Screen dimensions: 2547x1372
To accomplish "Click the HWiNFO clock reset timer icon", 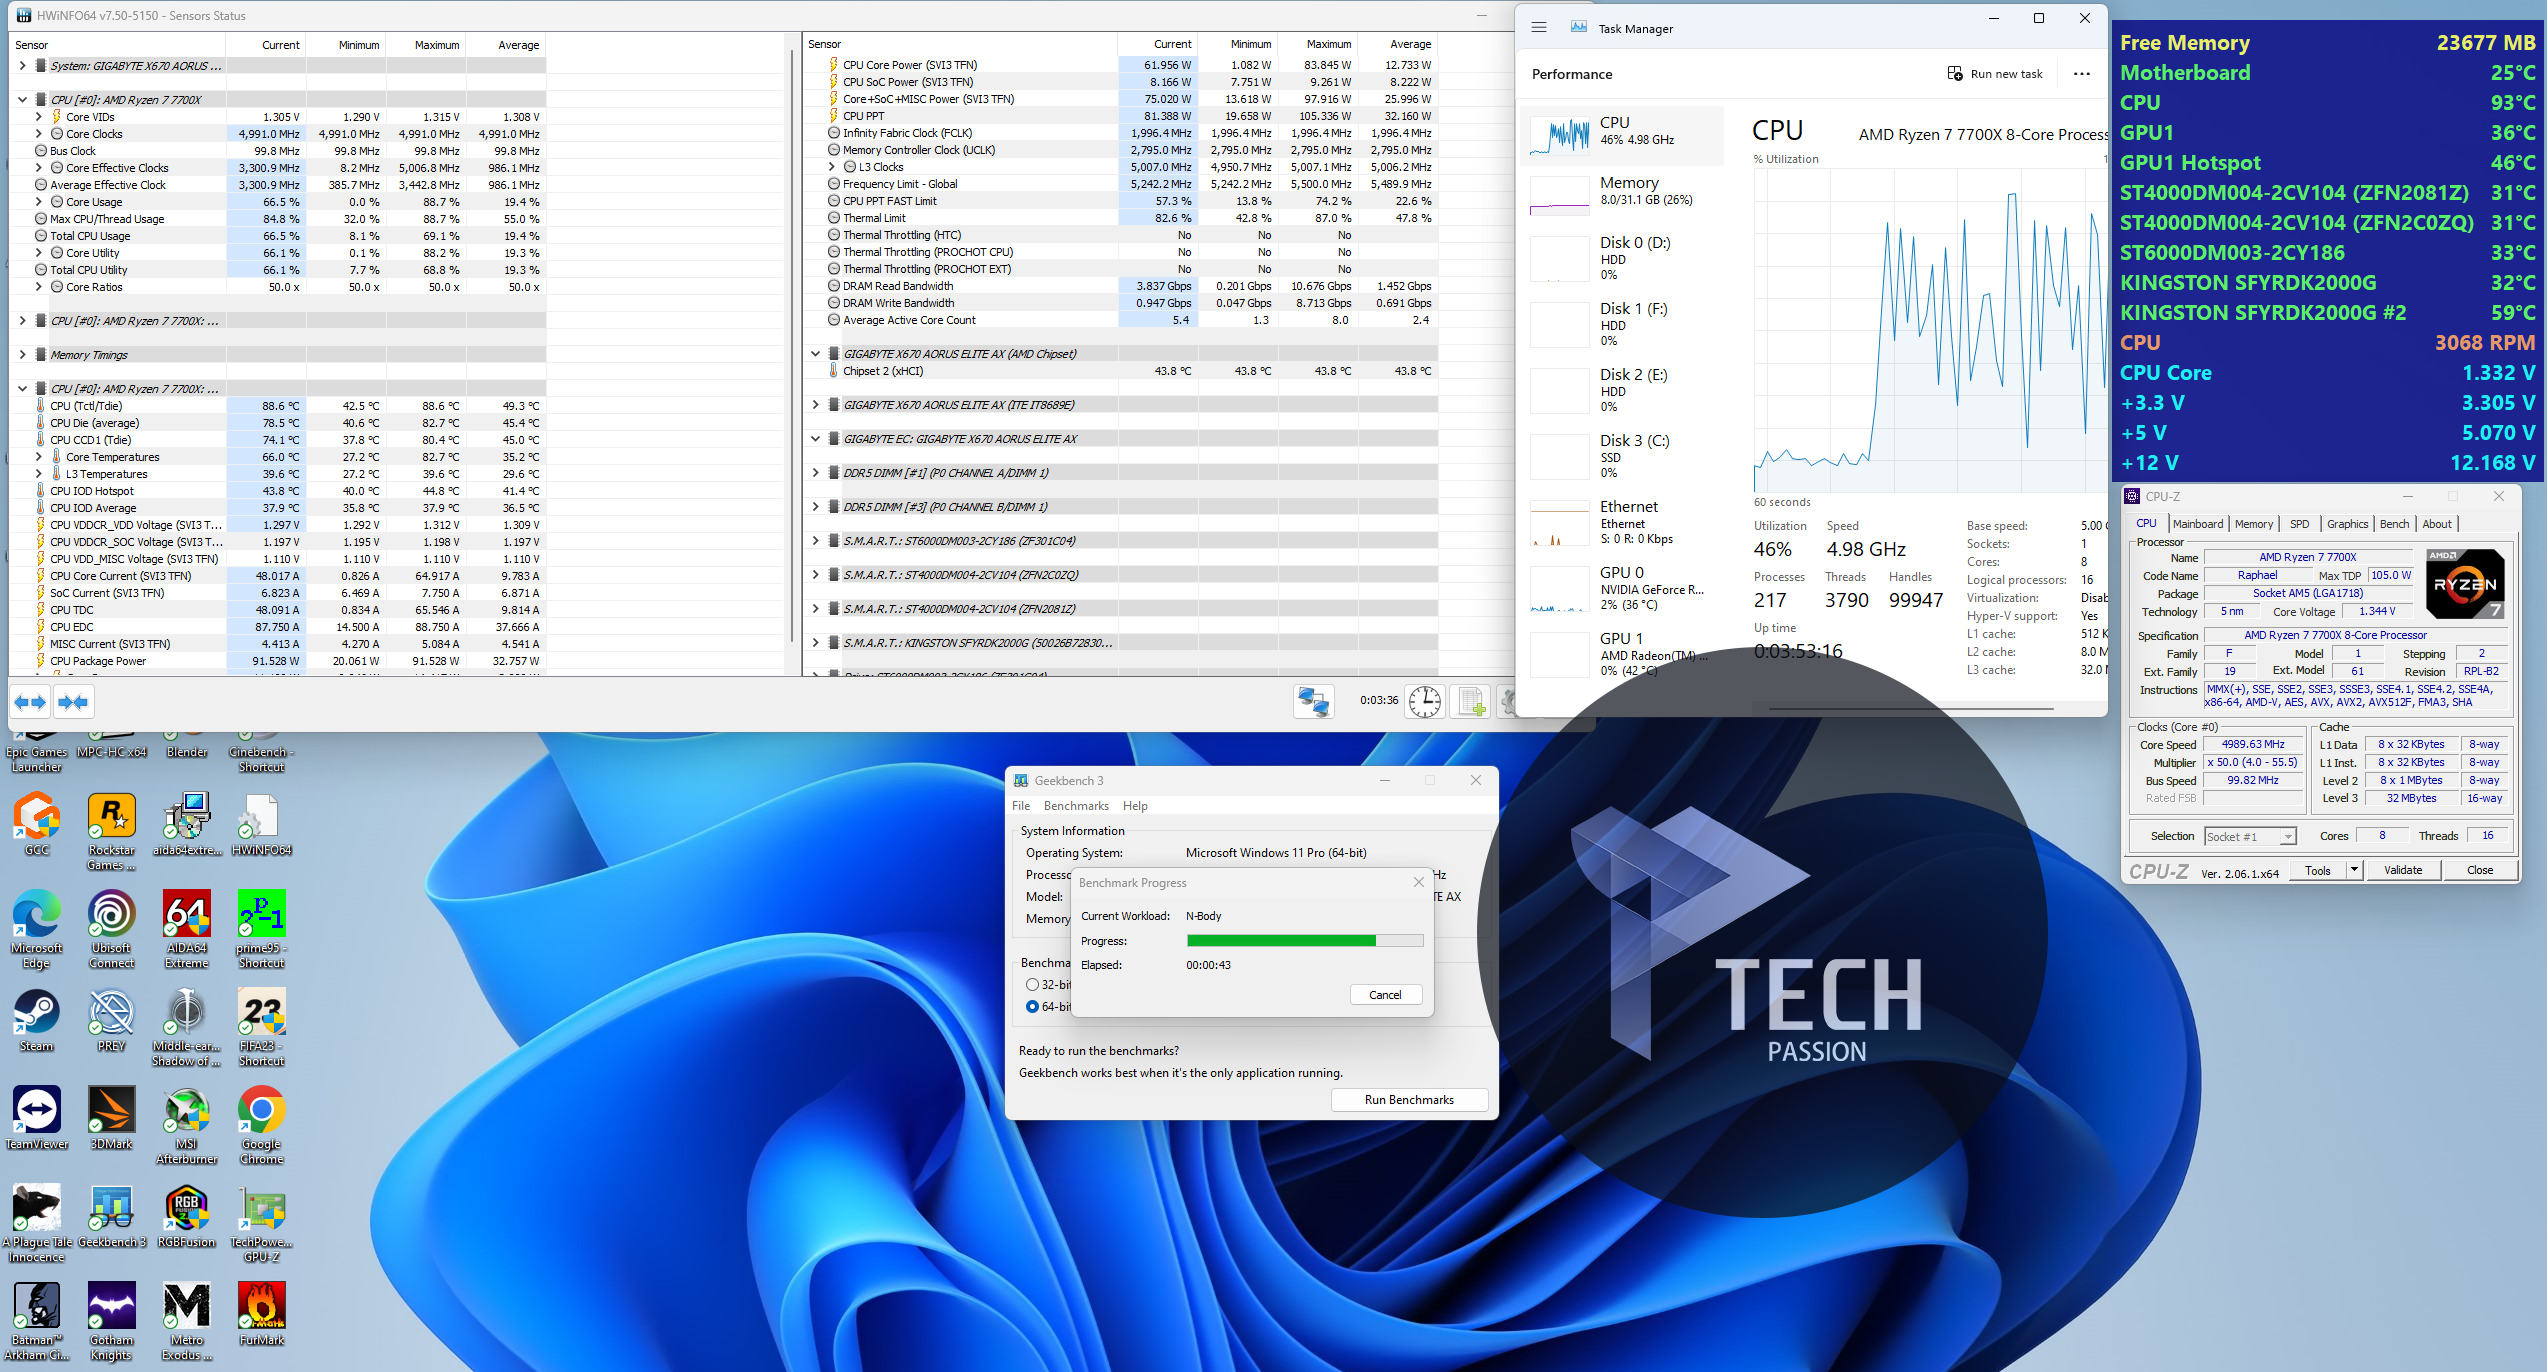I will point(1424,702).
